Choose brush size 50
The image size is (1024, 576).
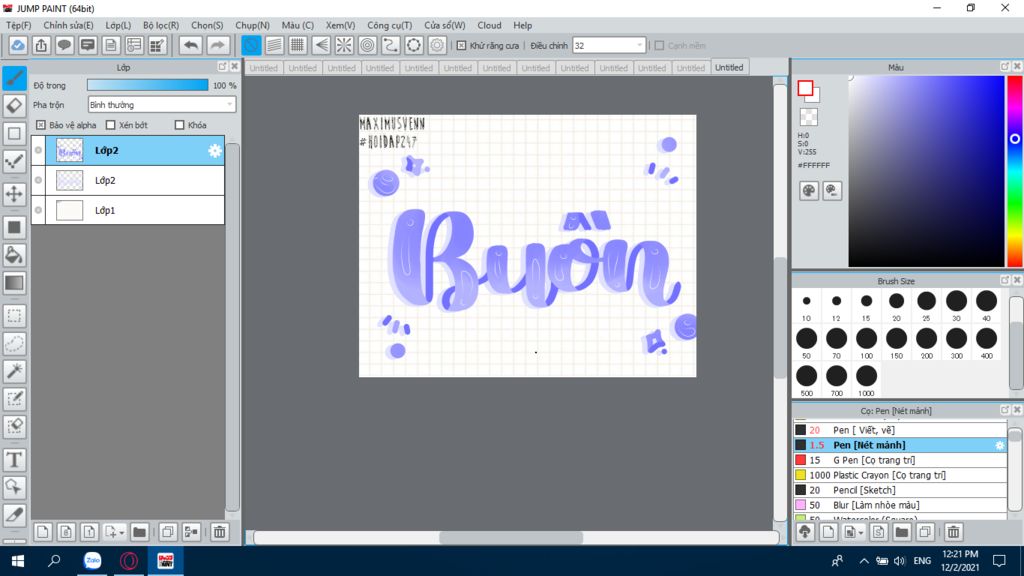807,343
